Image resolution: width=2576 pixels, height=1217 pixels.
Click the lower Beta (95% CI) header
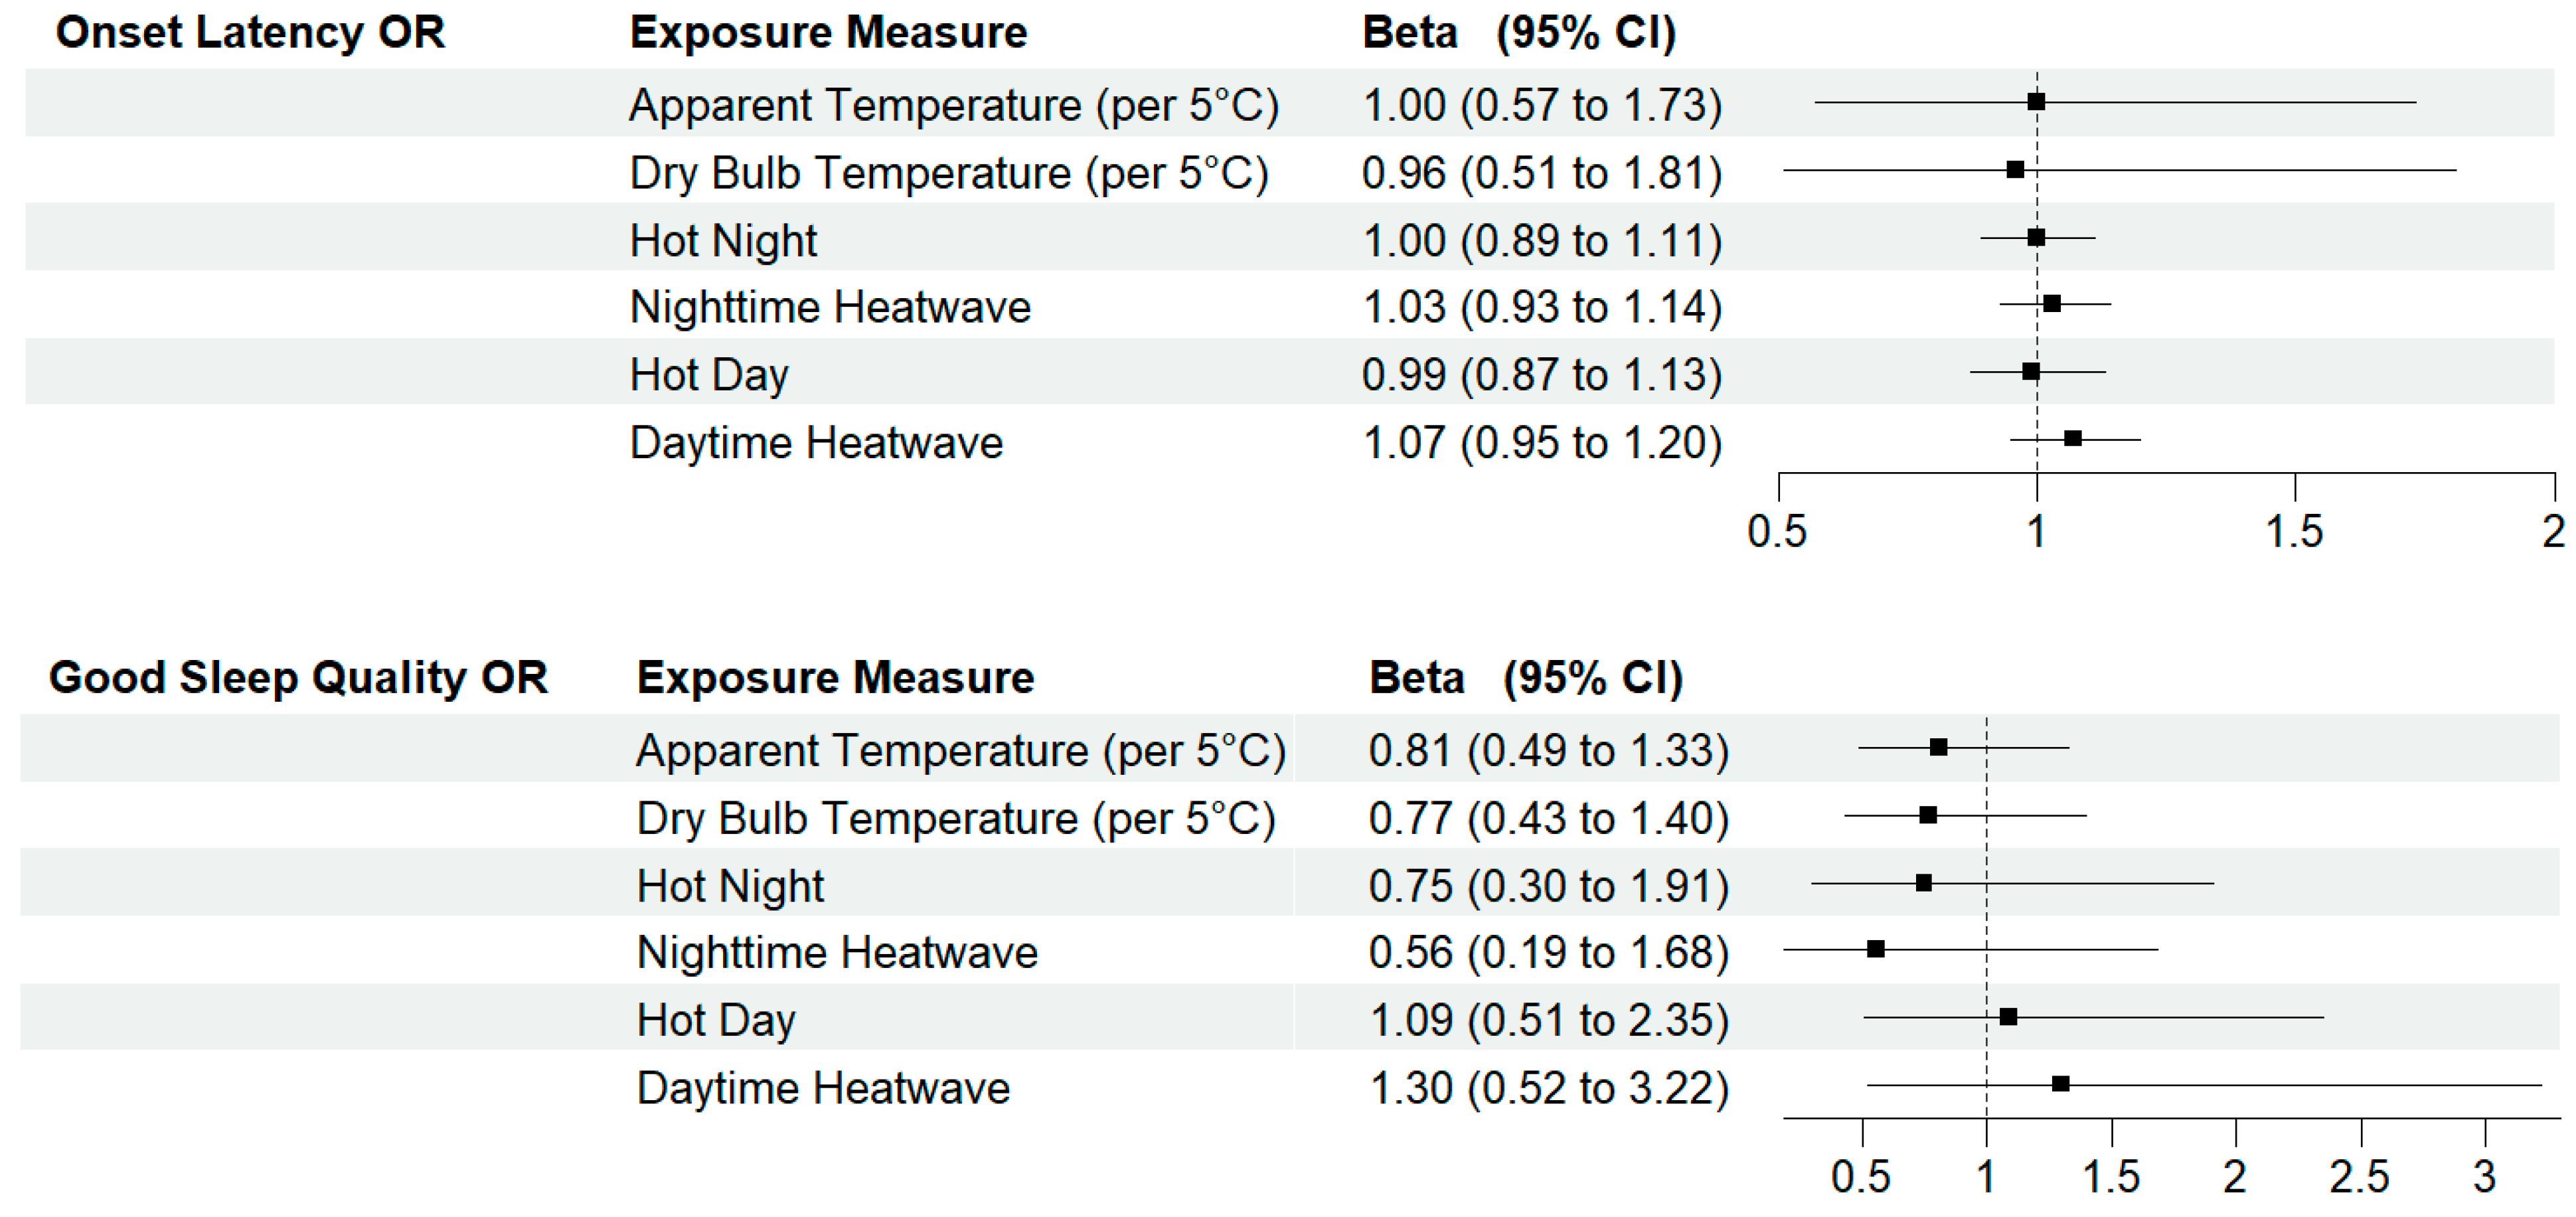pos(1526,678)
